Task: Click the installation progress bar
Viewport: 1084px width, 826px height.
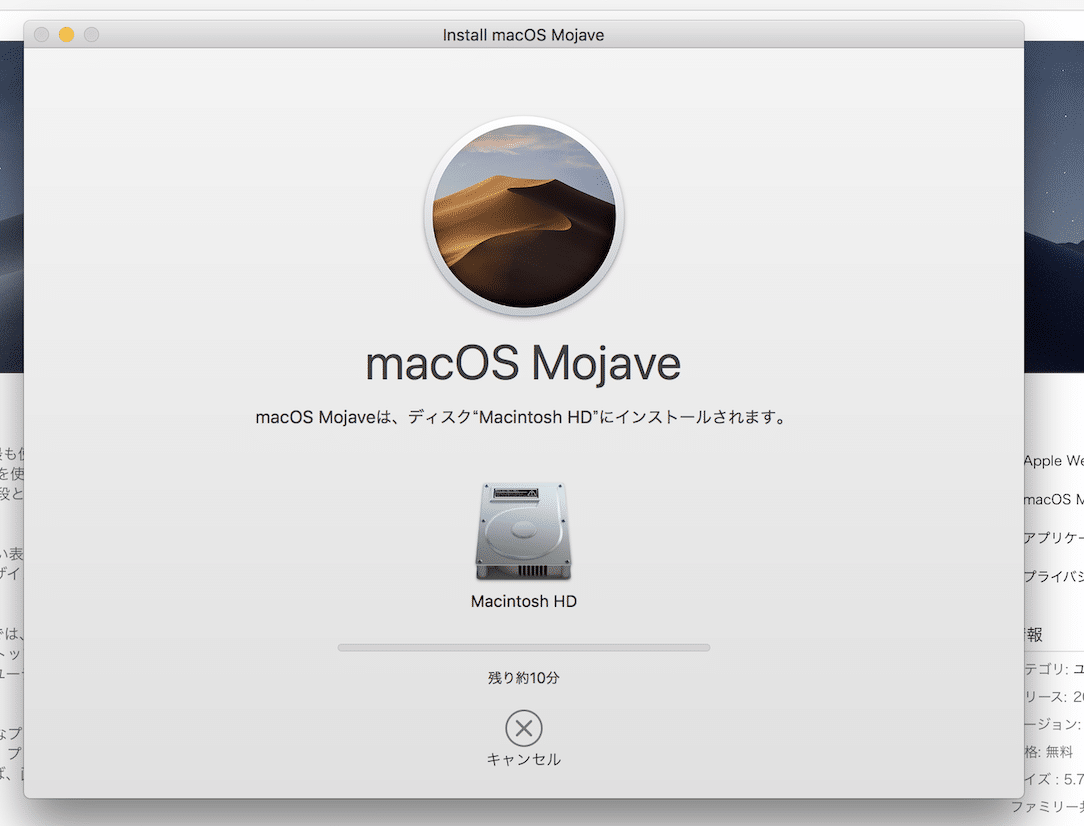Action: pyautogui.click(x=523, y=648)
